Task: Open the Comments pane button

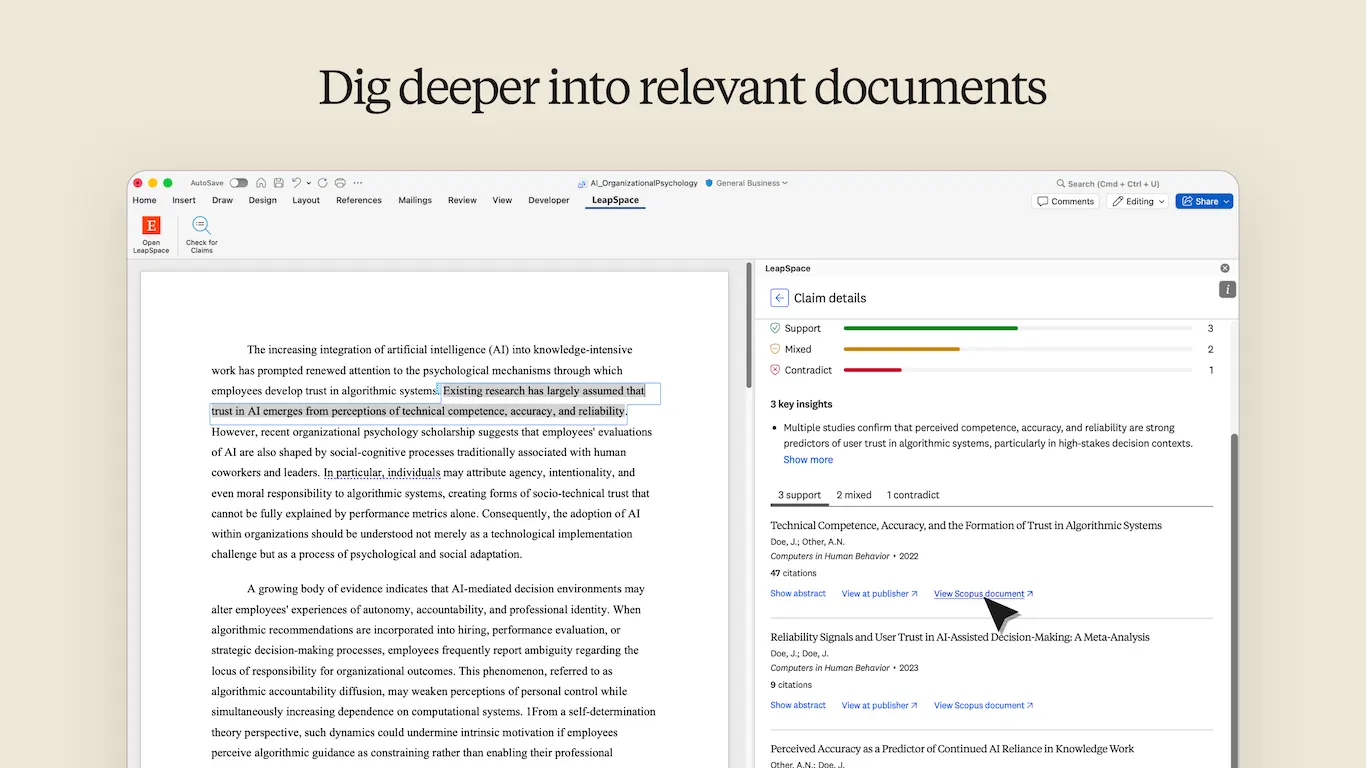Action: coord(1064,201)
